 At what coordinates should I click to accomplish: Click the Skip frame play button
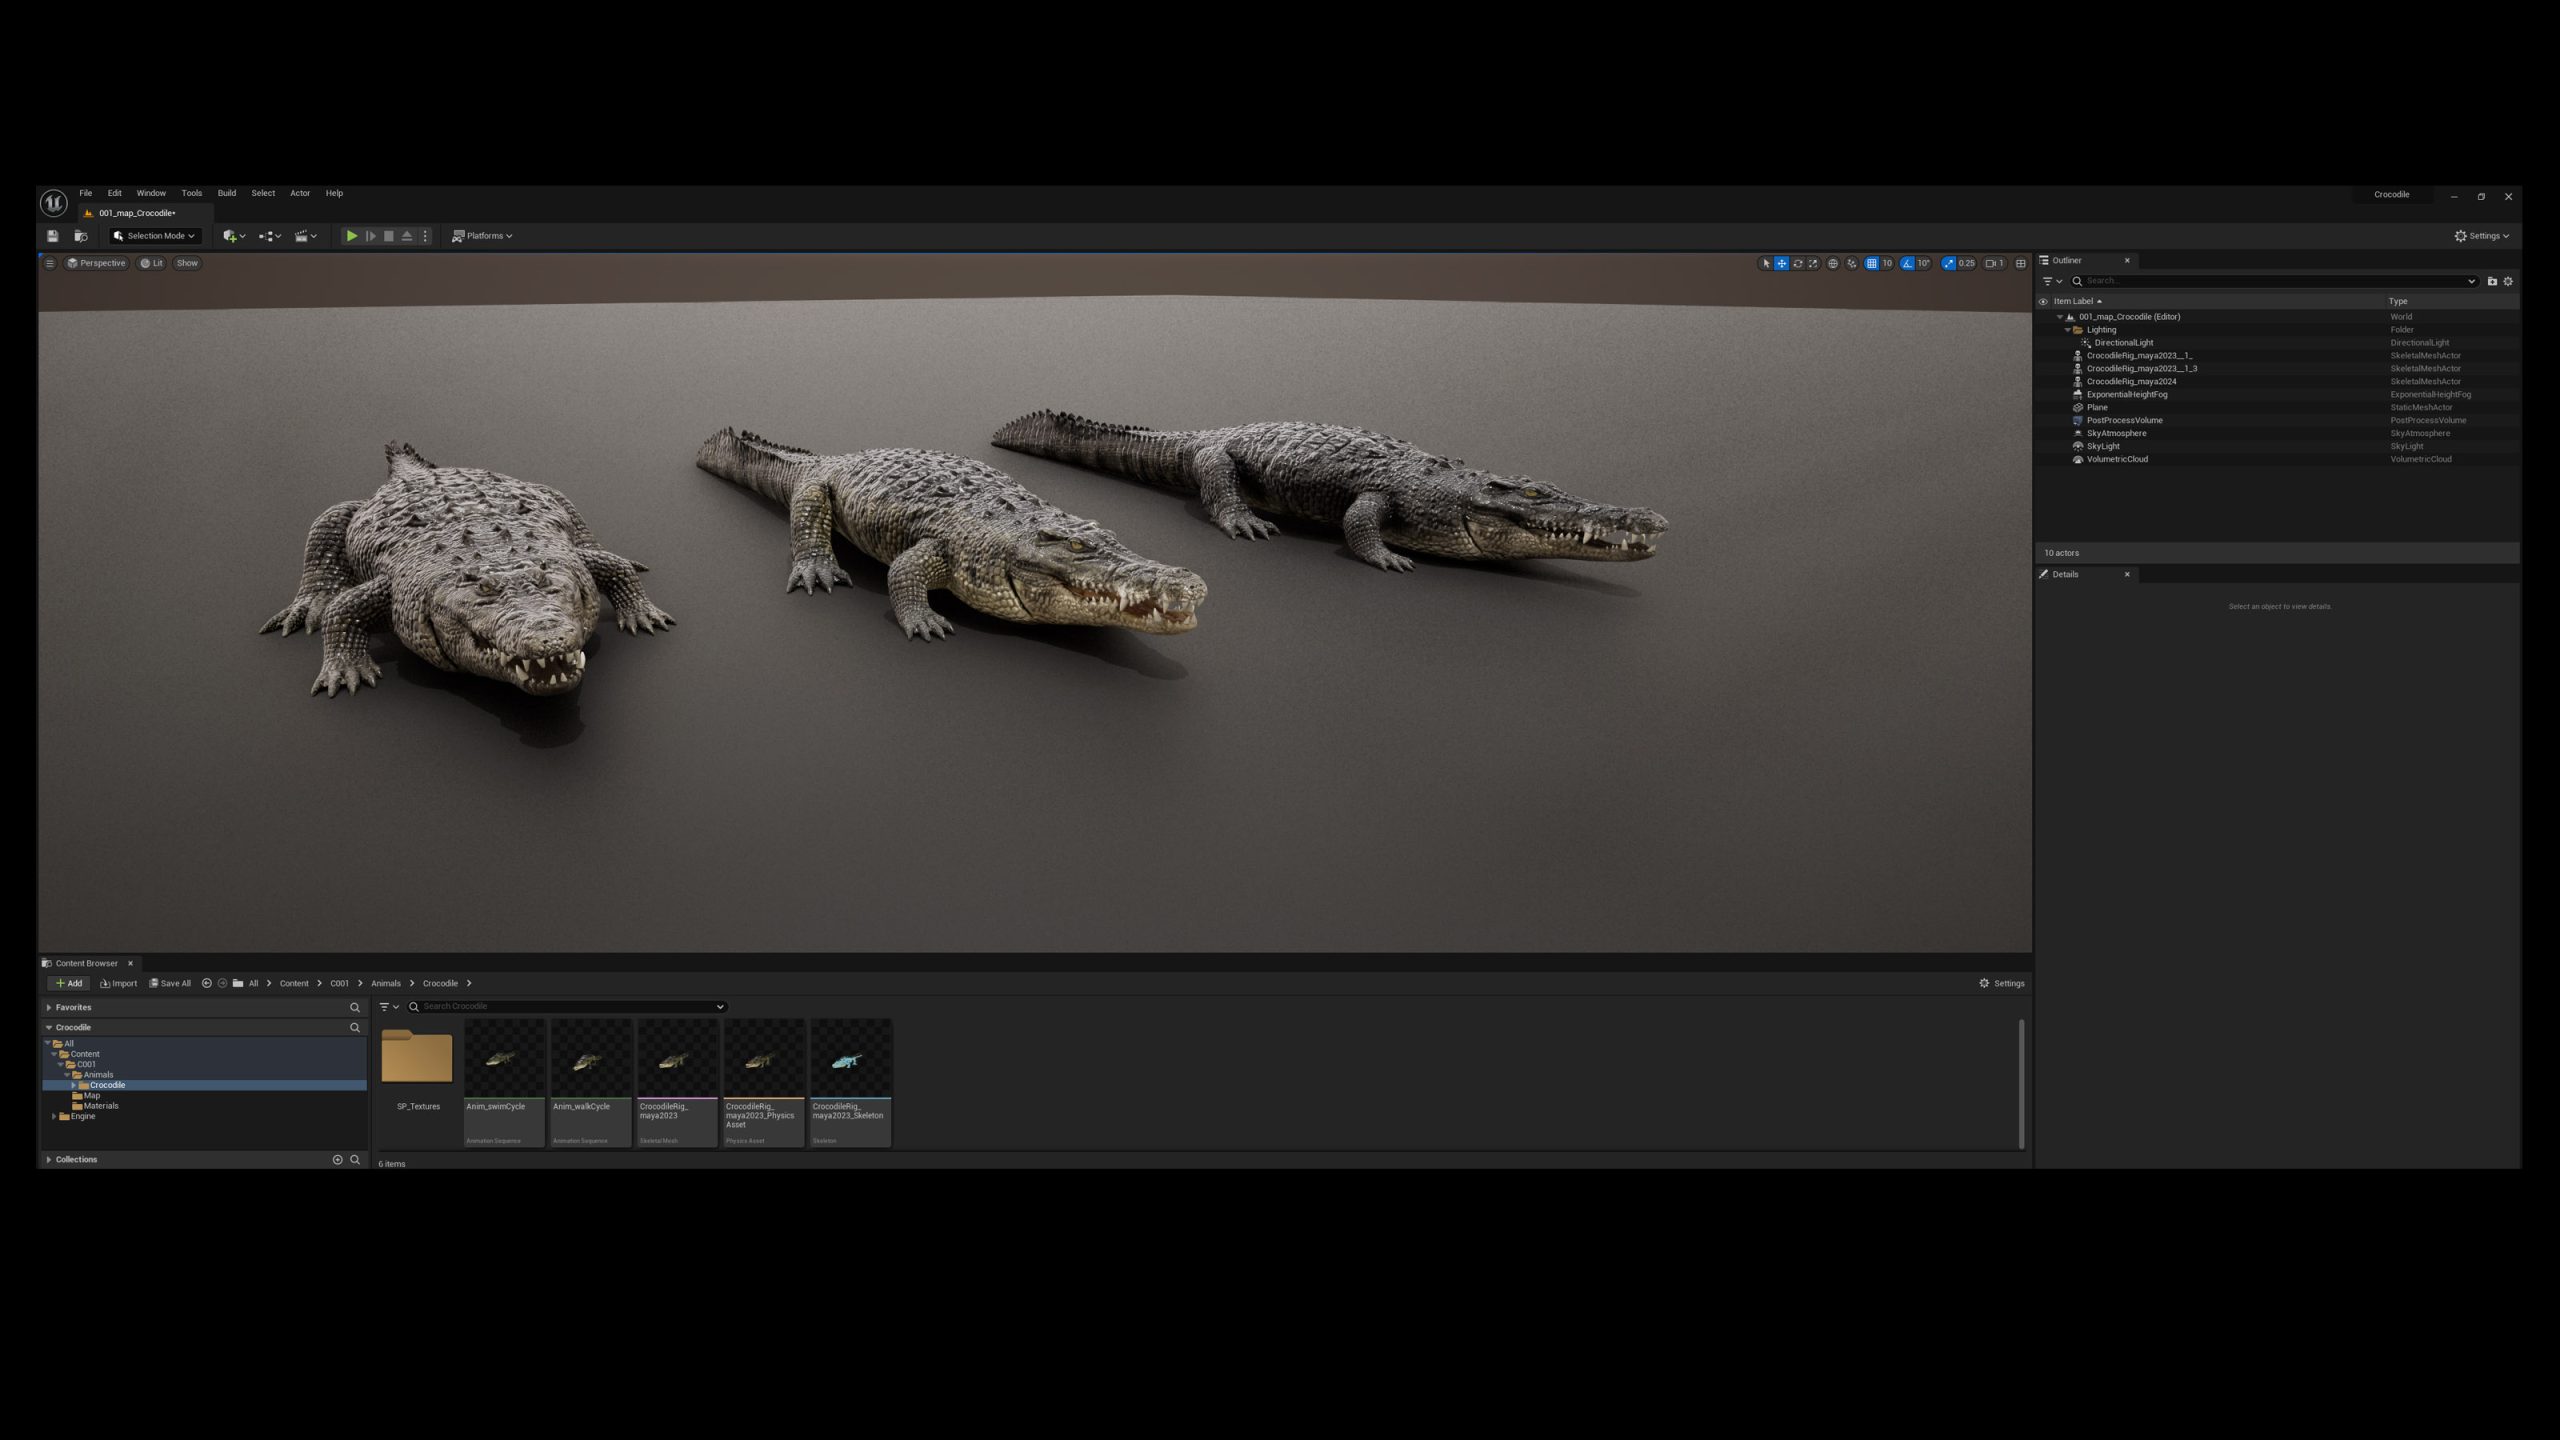[x=370, y=236]
